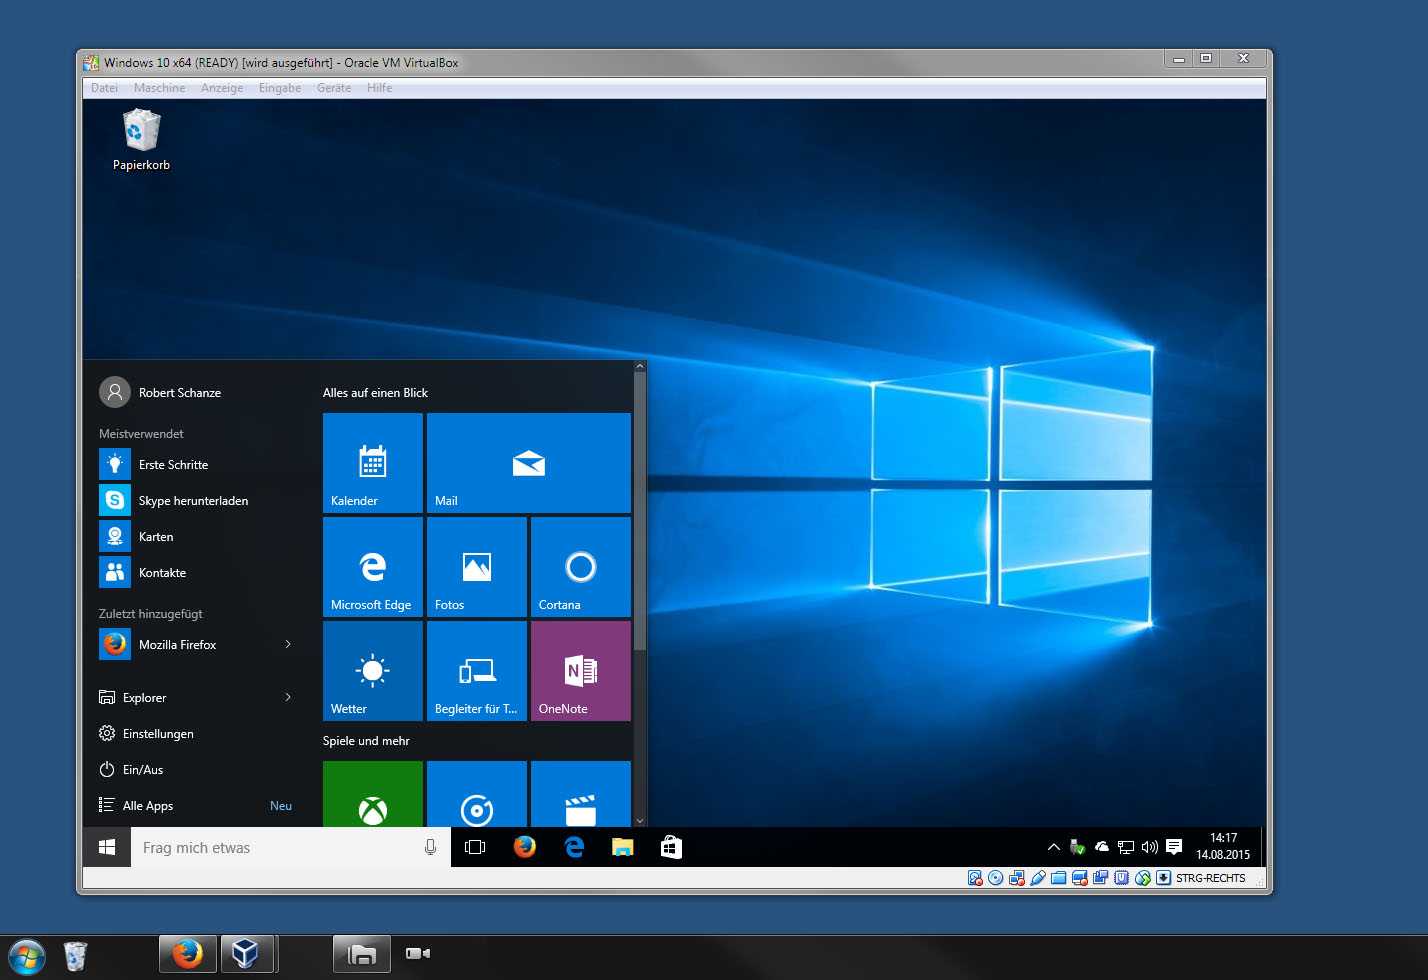Screen dimensions: 1428x980
Task: Show hidden tray icons with the chevron
Action: pos(1053,847)
